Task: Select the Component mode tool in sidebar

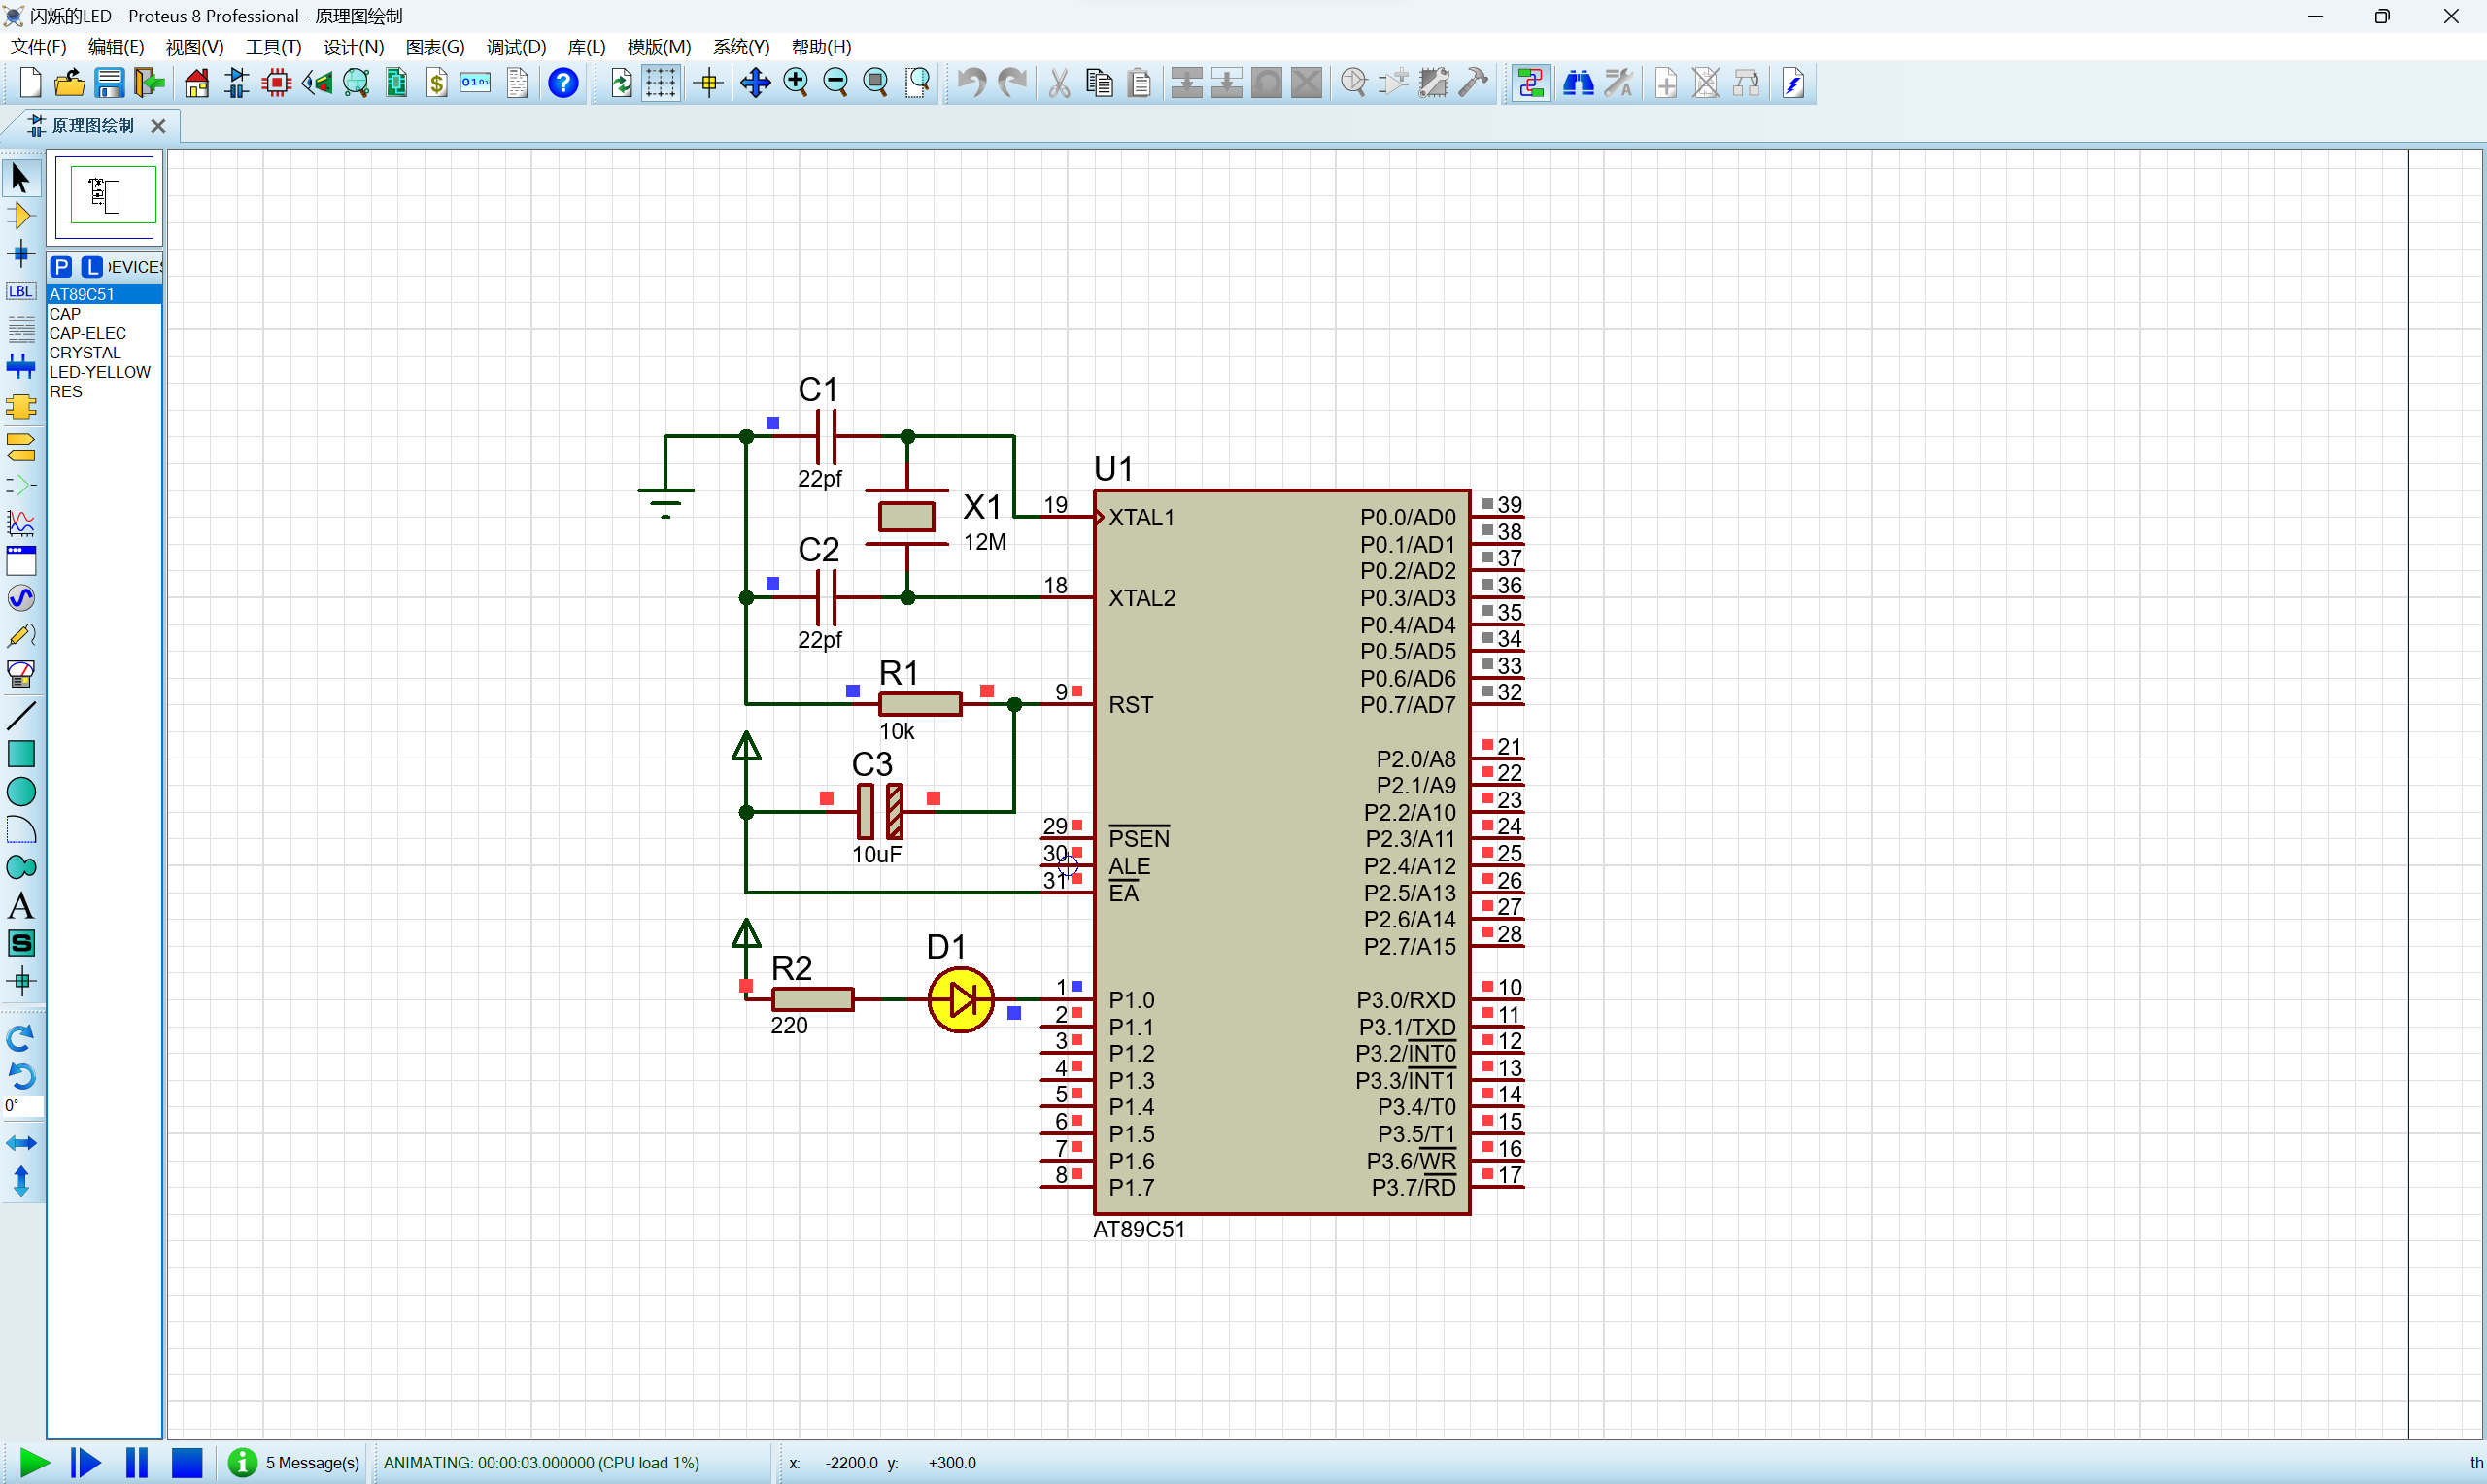Action: (x=21, y=216)
